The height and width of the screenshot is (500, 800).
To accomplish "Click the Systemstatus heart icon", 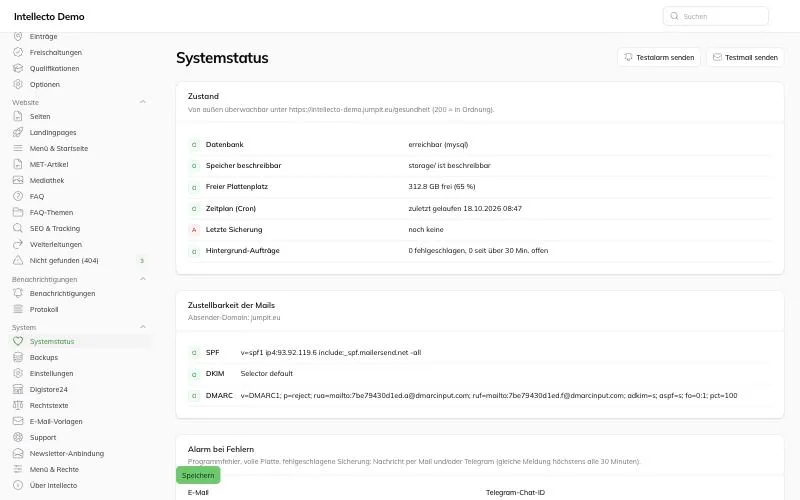I will coord(18,341).
